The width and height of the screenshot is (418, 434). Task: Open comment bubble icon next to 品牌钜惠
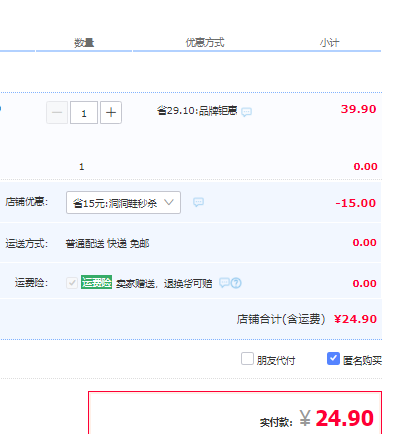[247, 112]
